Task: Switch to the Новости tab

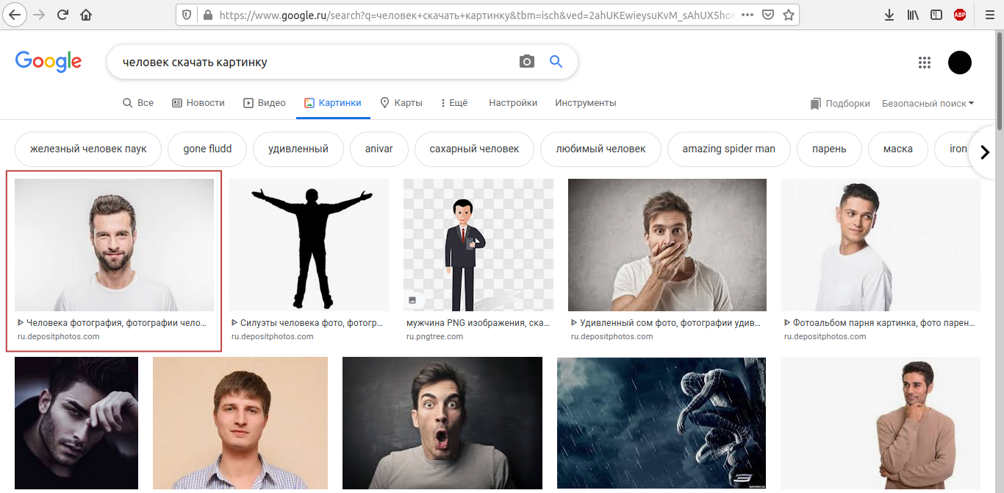Action: [x=198, y=102]
